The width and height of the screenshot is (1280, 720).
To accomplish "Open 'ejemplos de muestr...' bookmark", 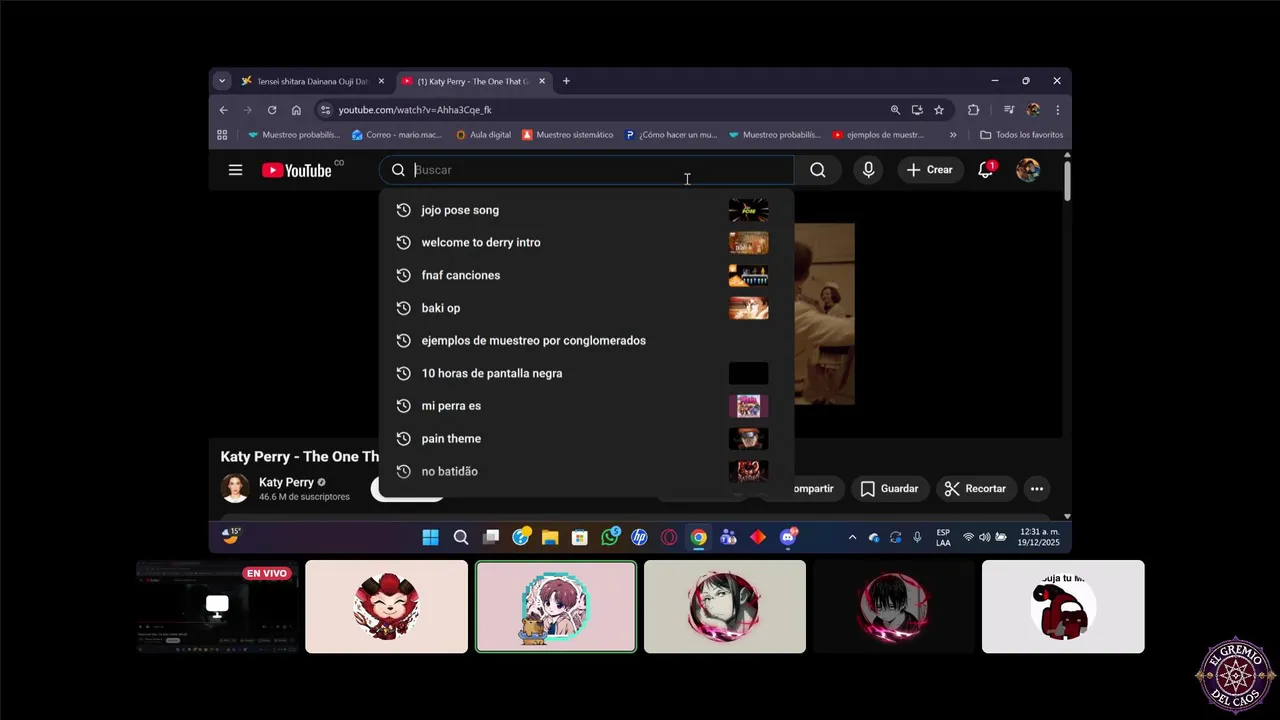I will [879, 135].
